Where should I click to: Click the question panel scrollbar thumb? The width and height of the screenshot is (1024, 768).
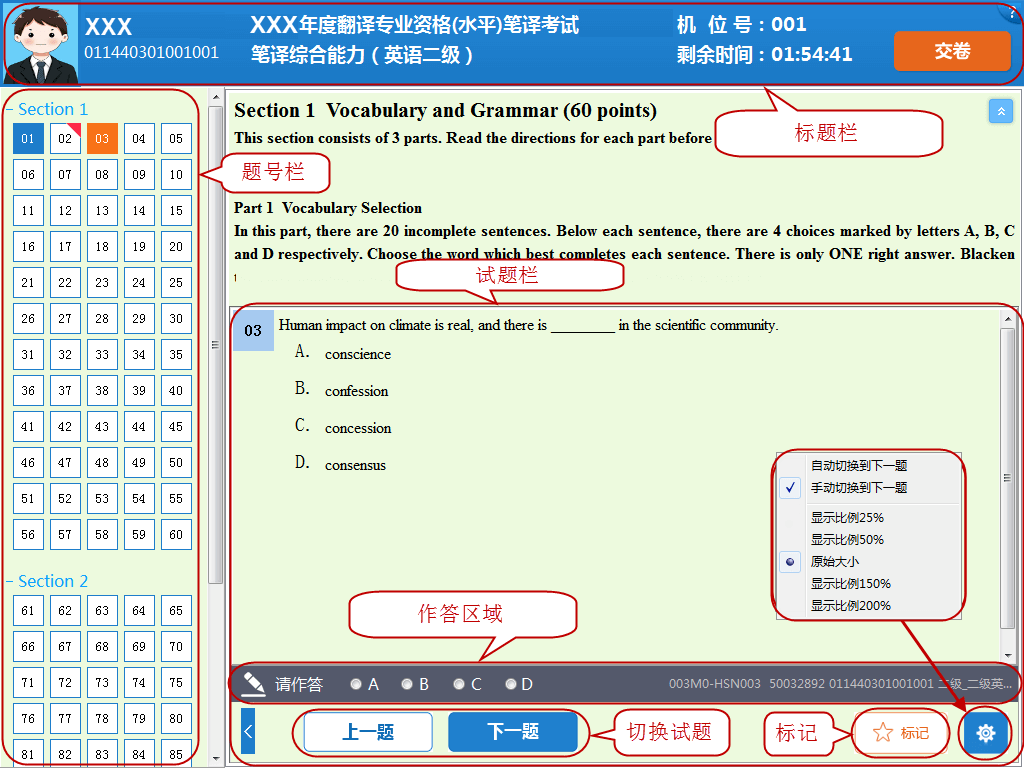1008,478
